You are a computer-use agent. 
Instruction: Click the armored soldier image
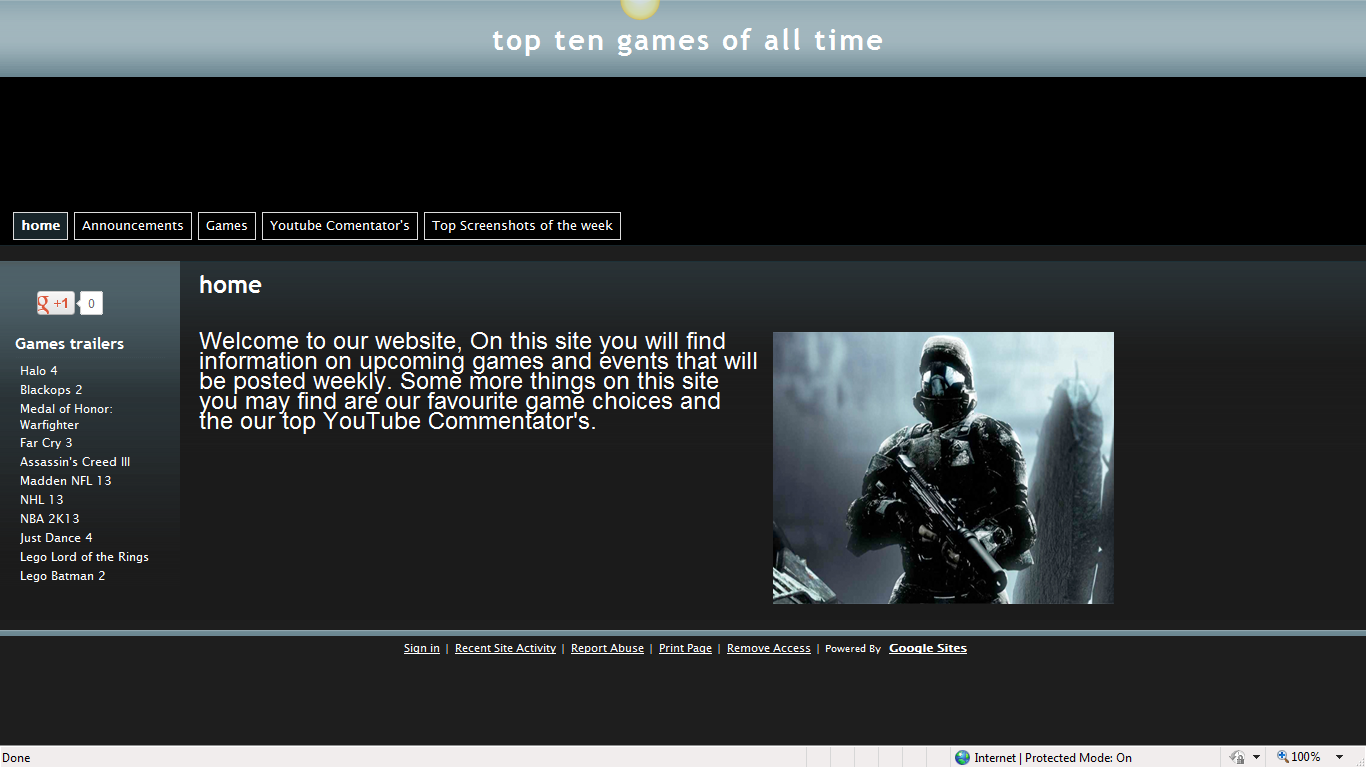pyautogui.click(x=943, y=468)
